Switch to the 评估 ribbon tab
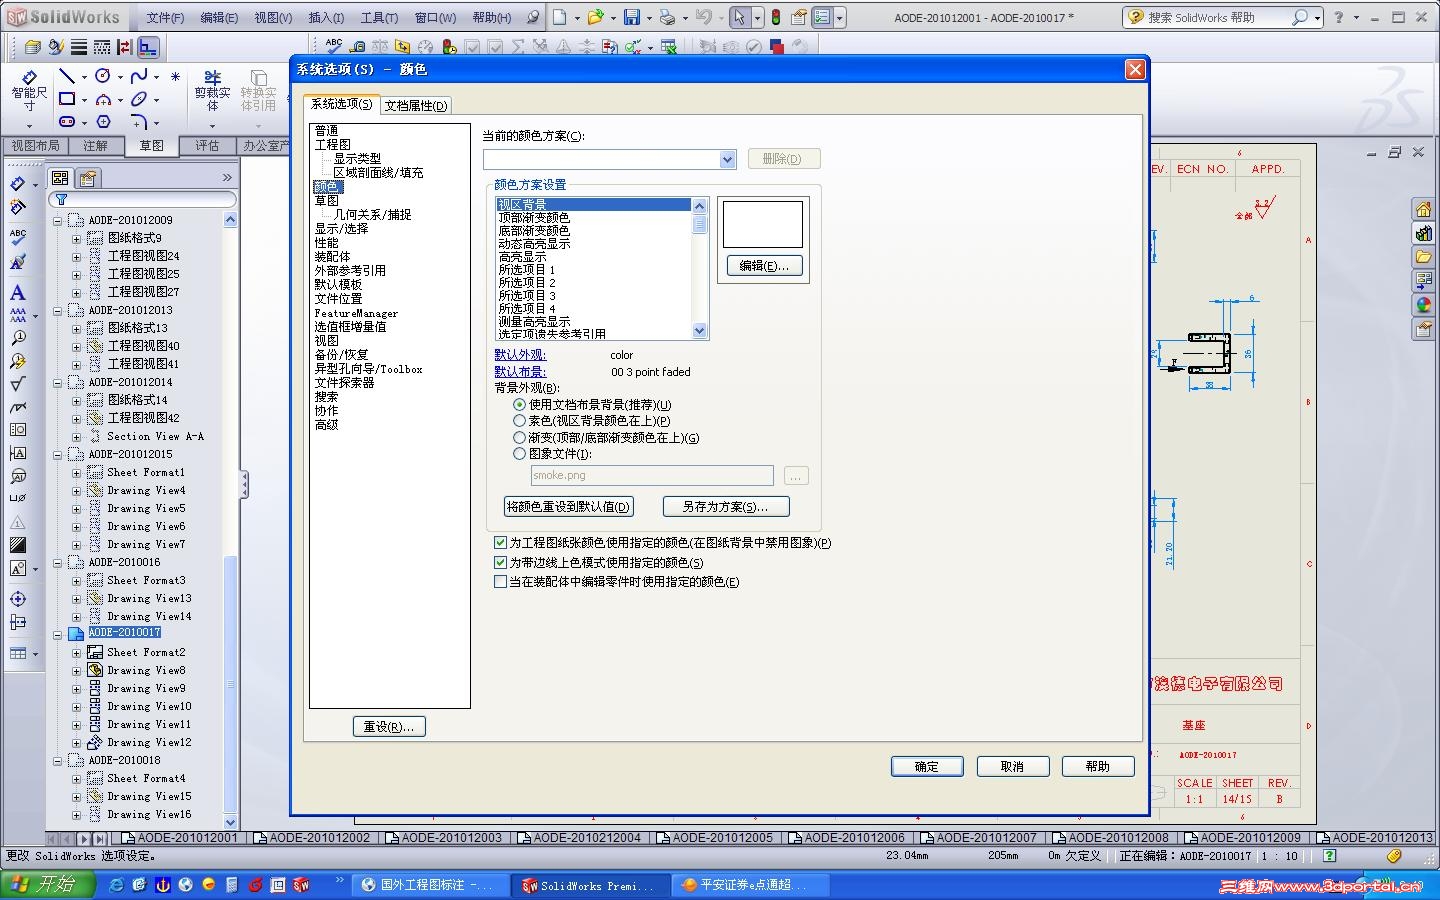1440x900 pixels. (x=207, y=146)
